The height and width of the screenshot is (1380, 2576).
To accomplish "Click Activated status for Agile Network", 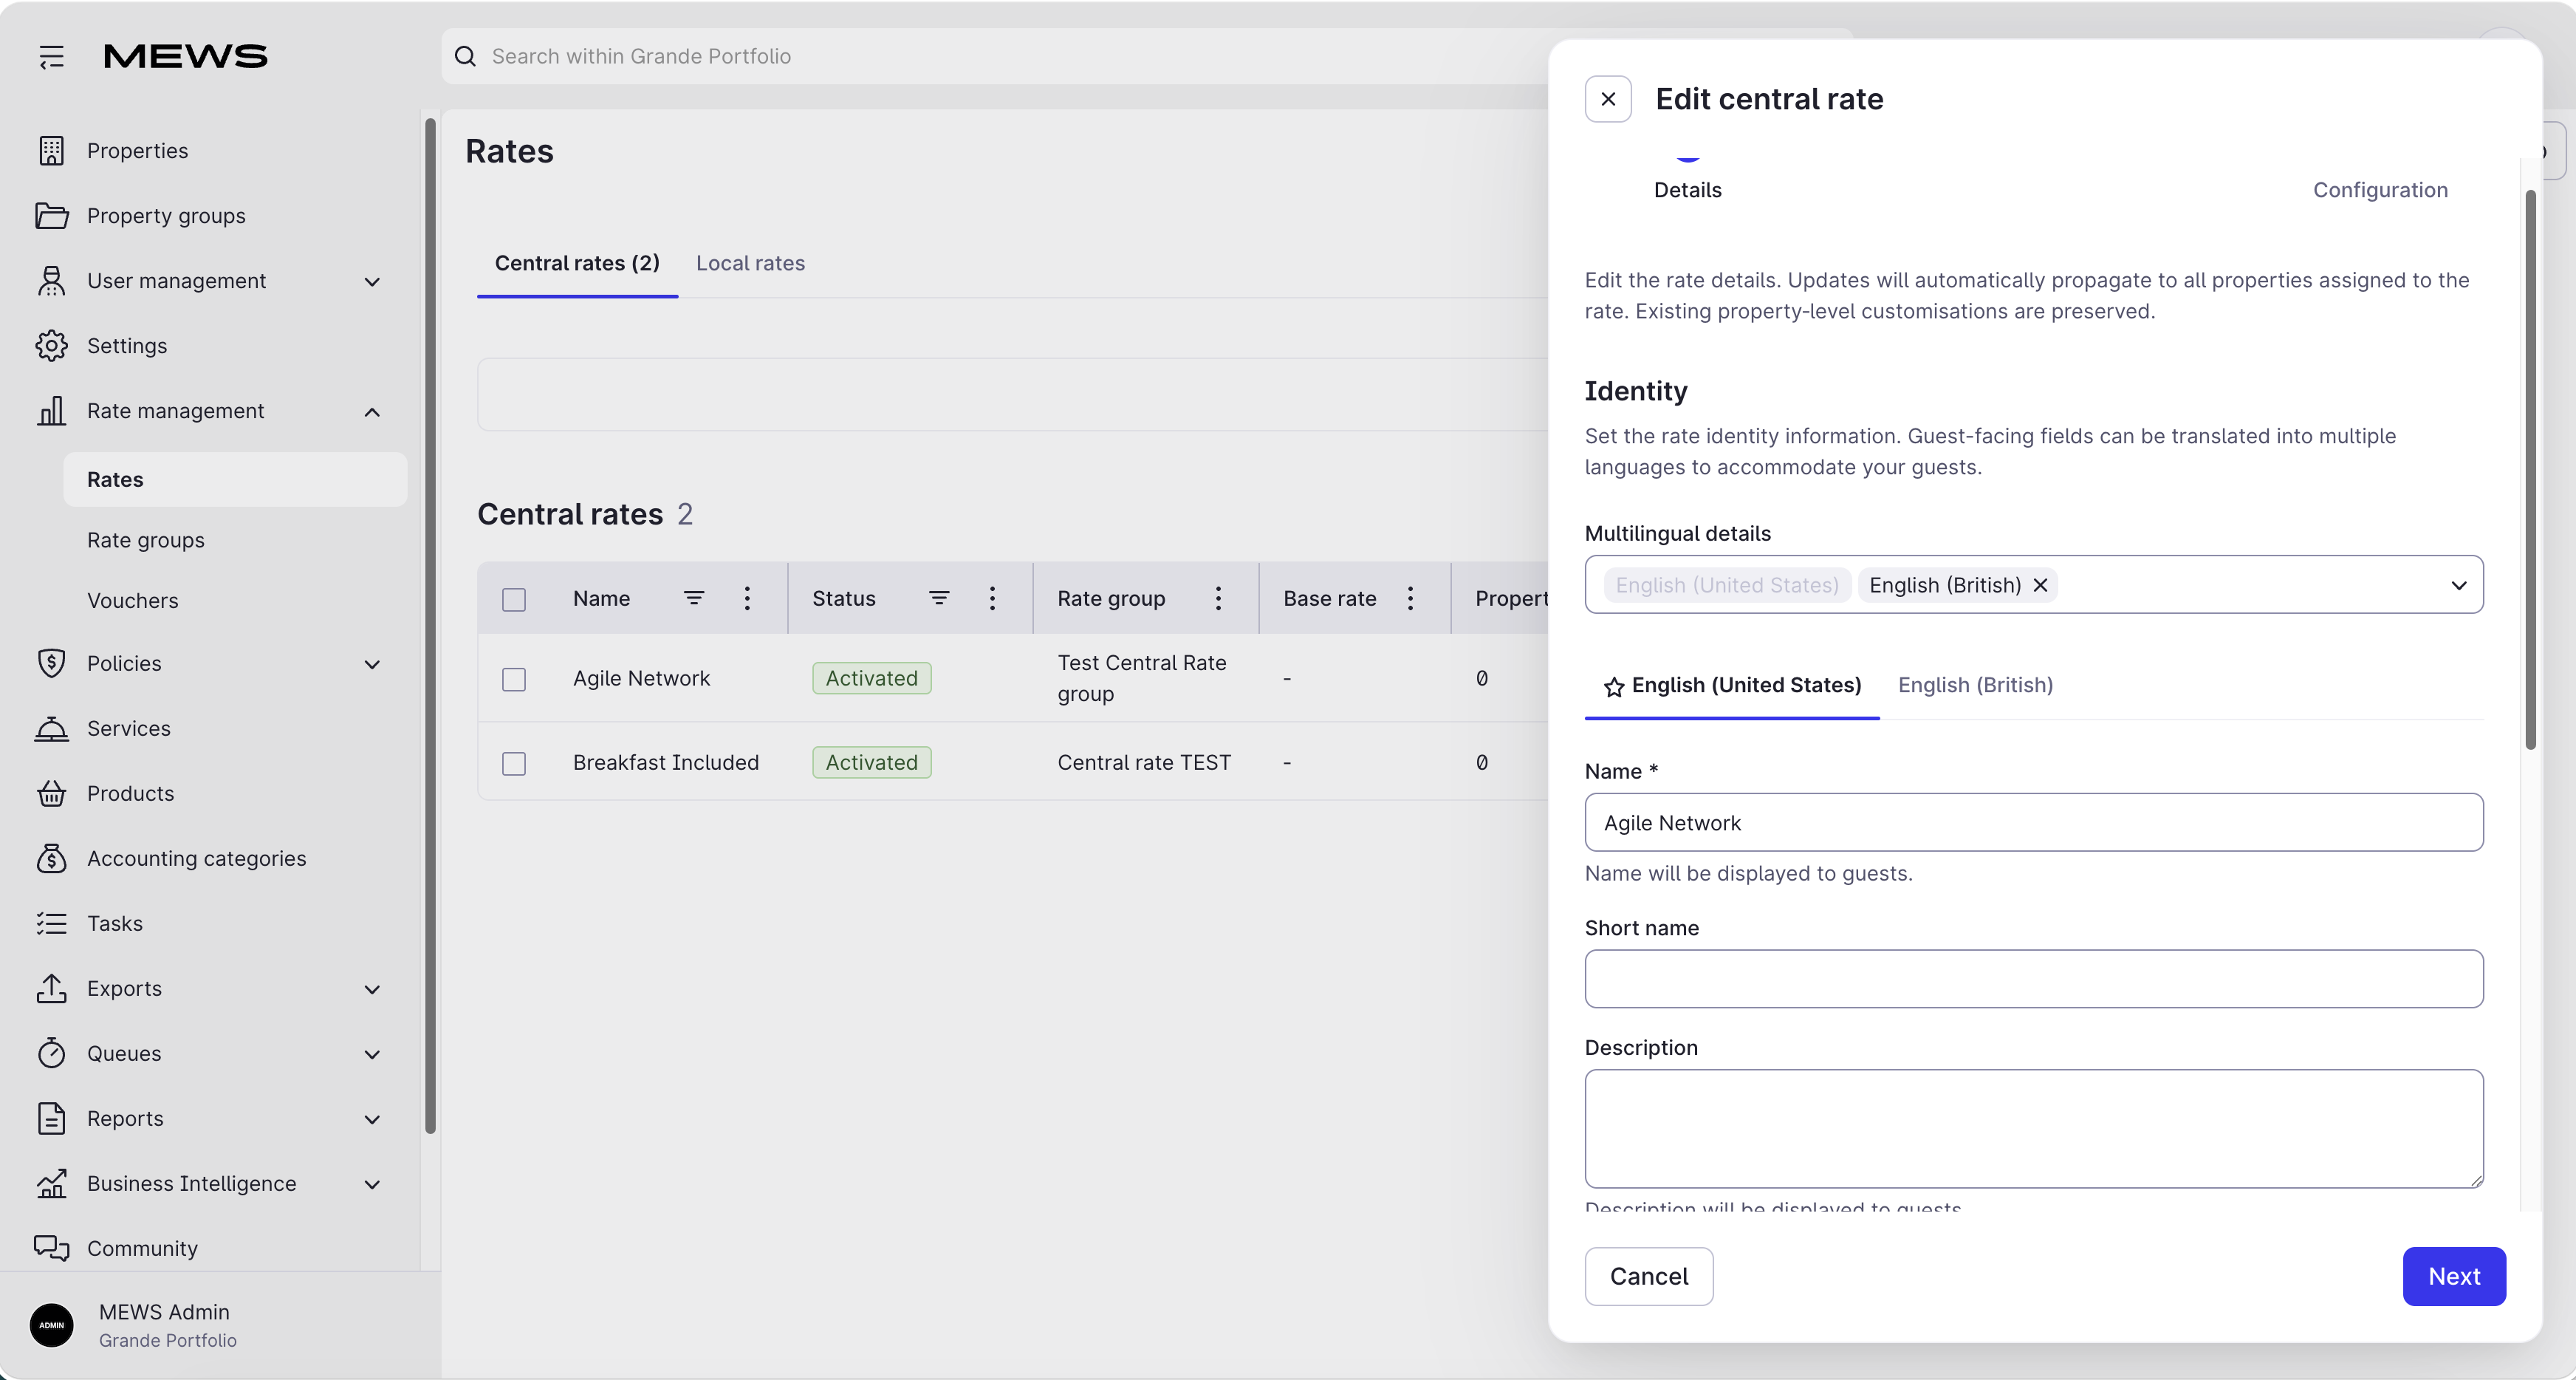I will (871, 678).
